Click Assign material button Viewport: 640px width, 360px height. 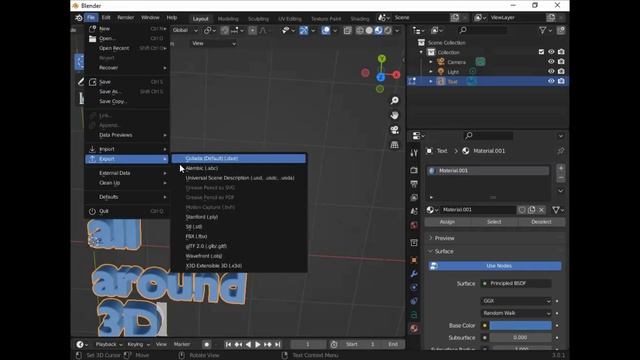(447, 222)
